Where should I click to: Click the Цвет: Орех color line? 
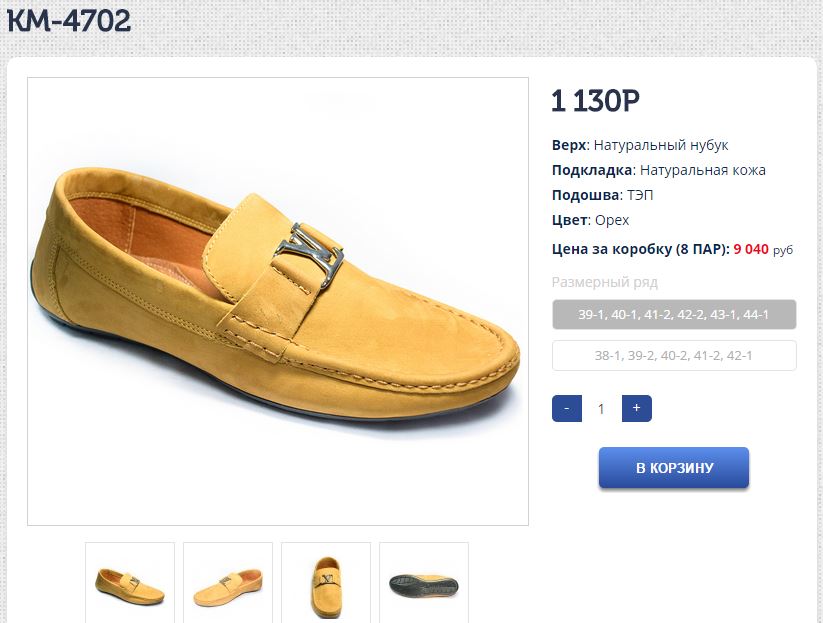(590, 220)
